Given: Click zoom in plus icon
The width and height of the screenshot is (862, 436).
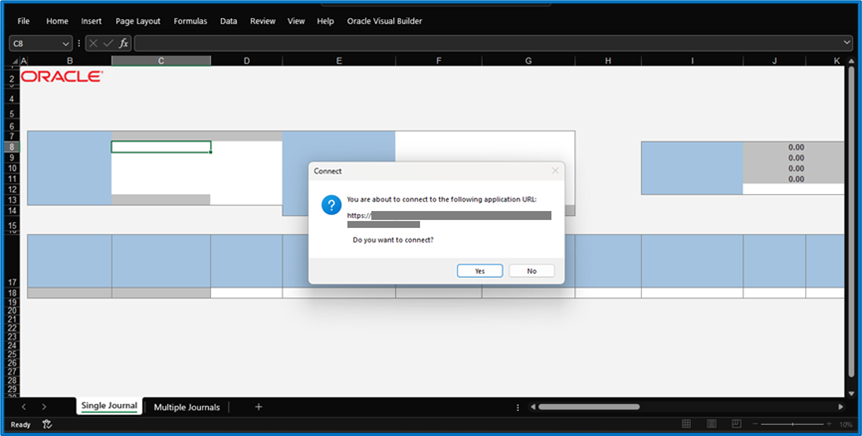Looking at the screenshot, I should point(829,424).
